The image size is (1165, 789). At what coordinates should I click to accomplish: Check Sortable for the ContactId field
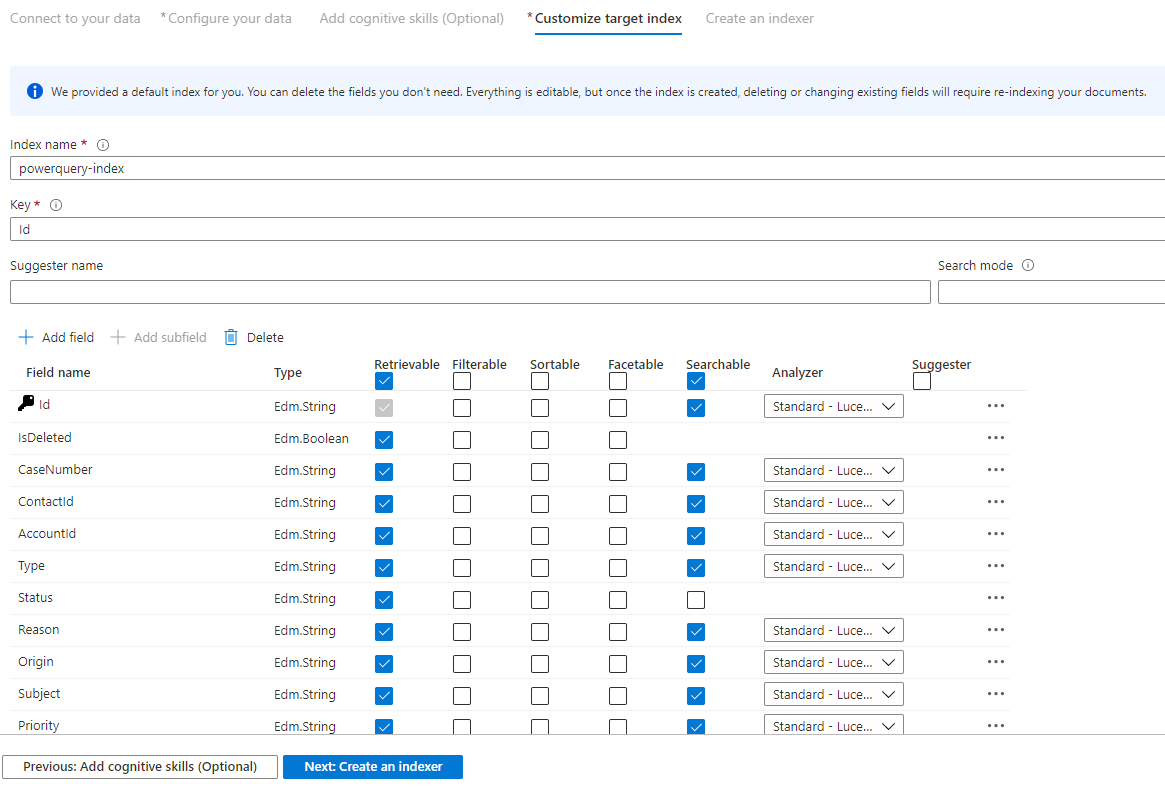pos(540,504)
